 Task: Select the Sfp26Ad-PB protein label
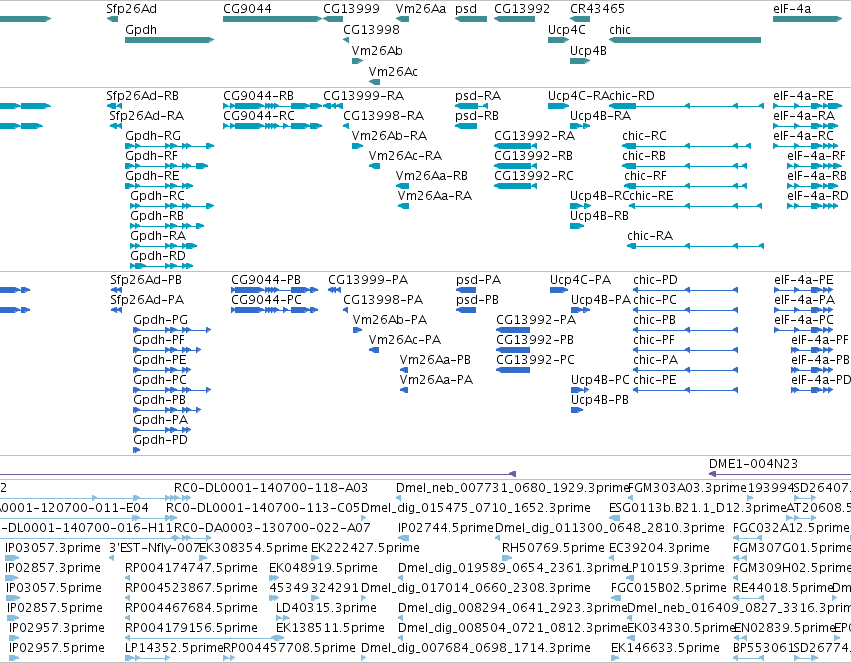tap(145, 280)
